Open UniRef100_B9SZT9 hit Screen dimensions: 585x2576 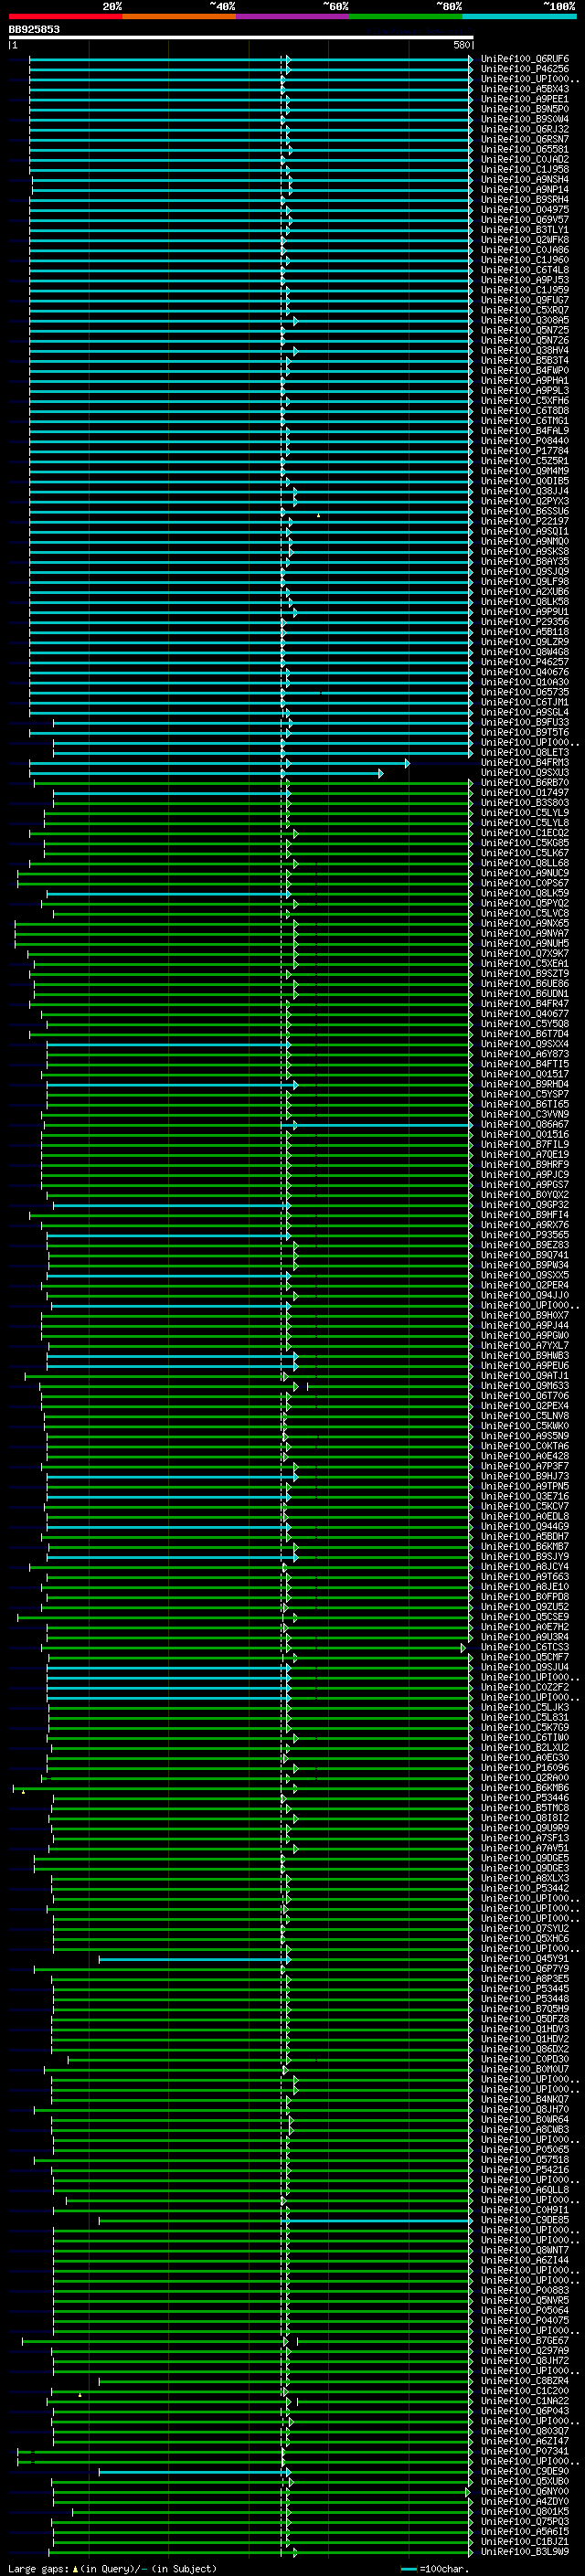tap(524, 974)
